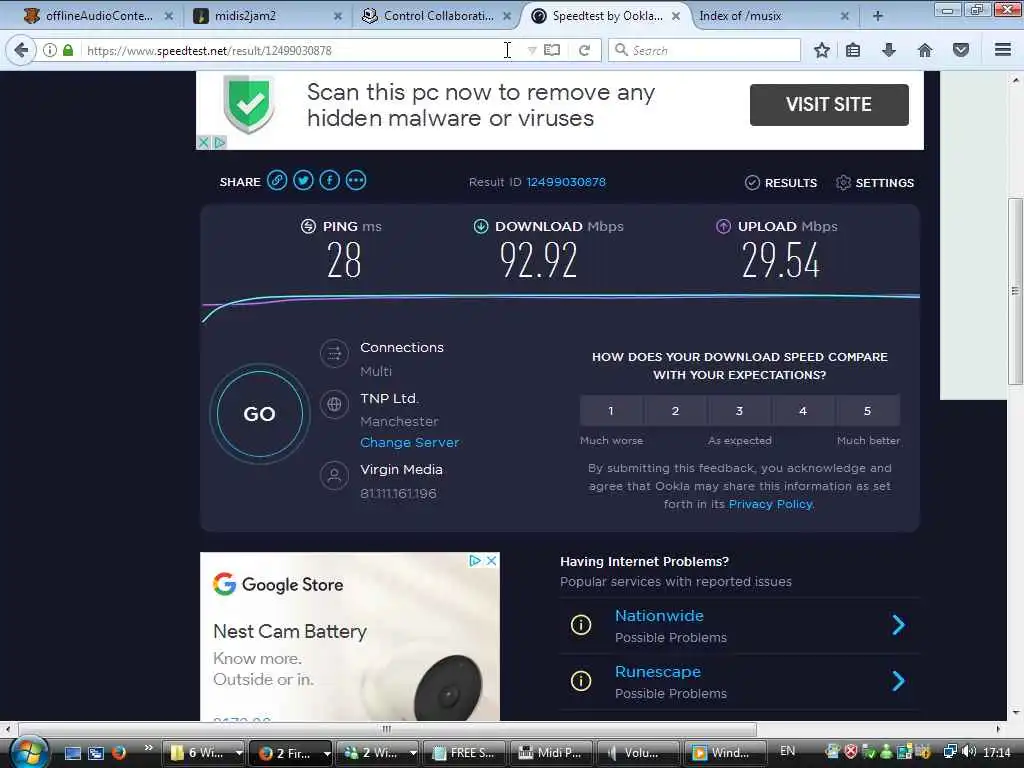Image resolution: width=1024 pixels, height=768 pixels.
Task: Show more quick launch items chevron
Action: pos(149,747)
